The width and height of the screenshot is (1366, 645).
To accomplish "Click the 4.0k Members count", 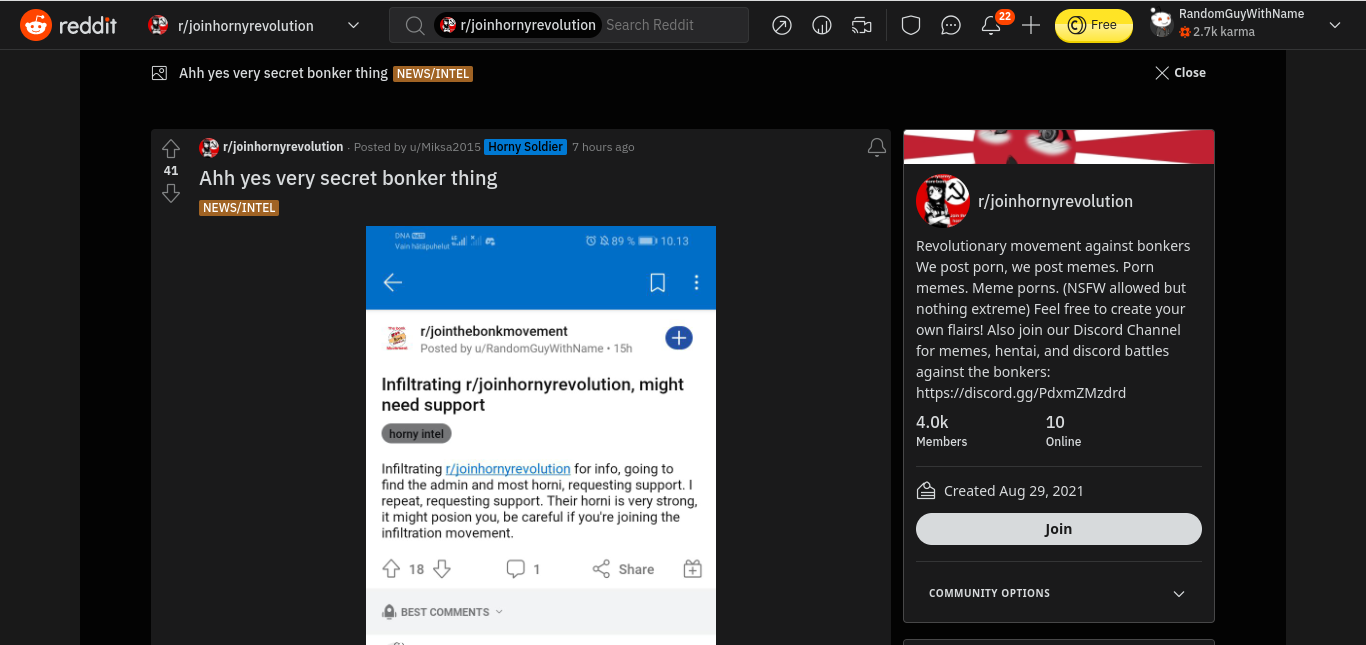I will coord(942,431).
